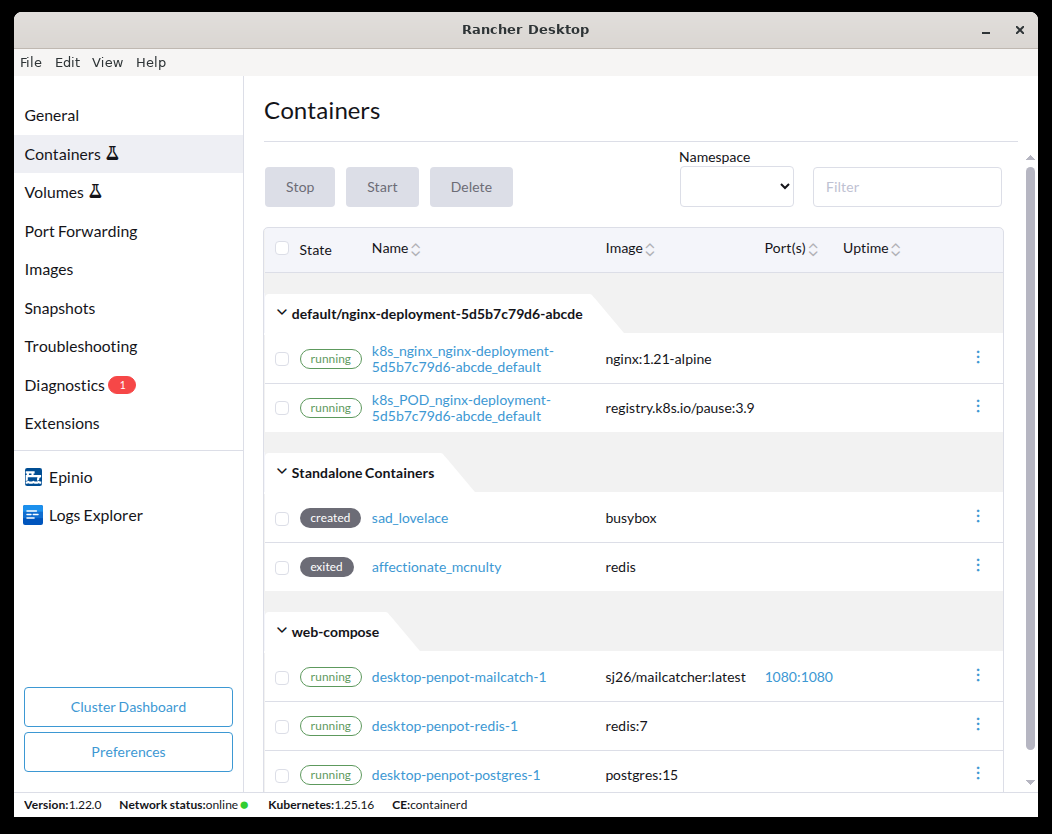Click the Logs Explorer sidebar icon
The image size is (1052, 834).
click(31, 515)
